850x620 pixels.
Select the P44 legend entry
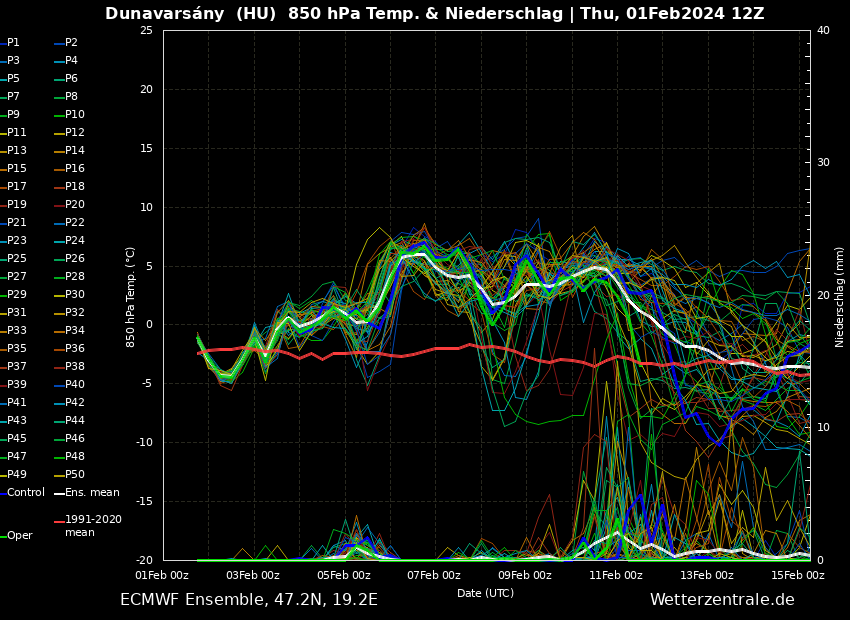(x=75, y=421)
